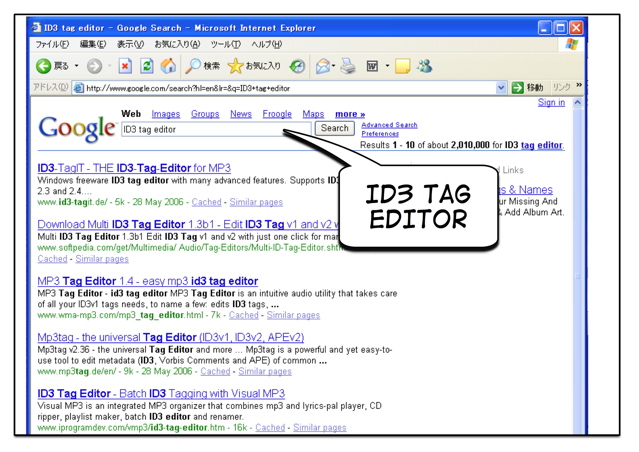Open the 編集(E) menu
The image size is (639, 452).
pos(93,44)
